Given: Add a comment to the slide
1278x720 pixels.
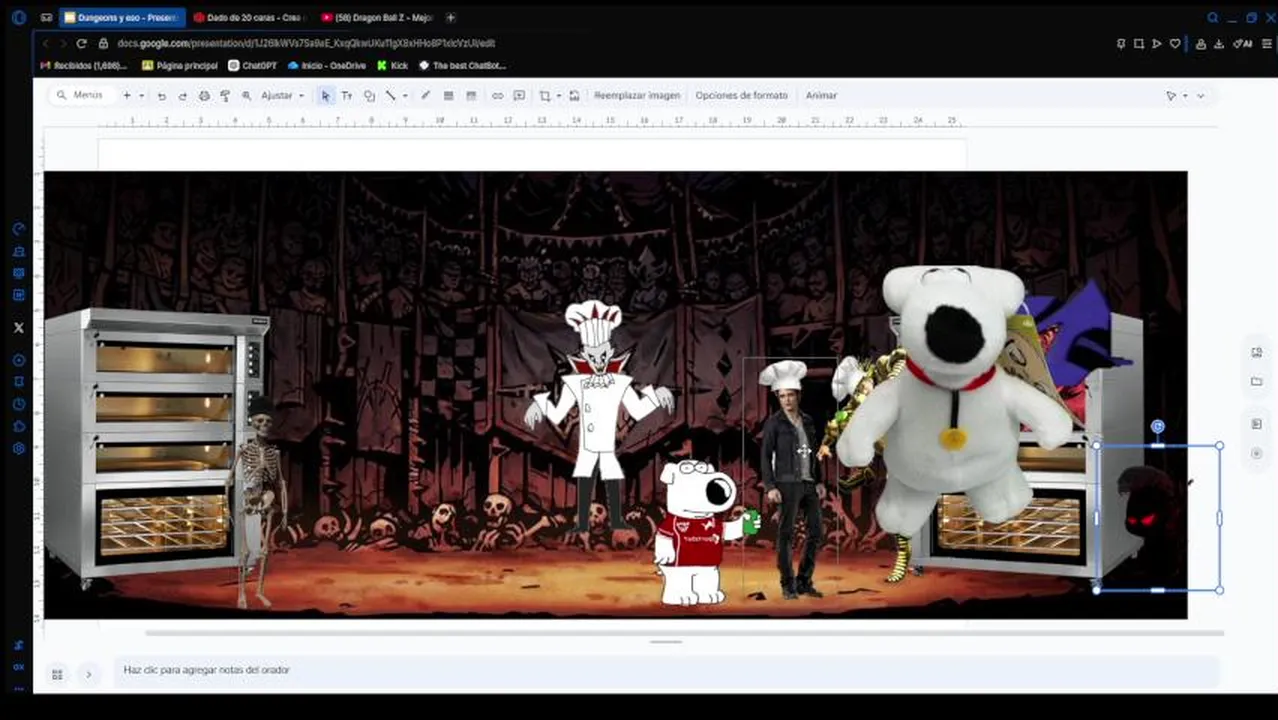Looking at the screenshot, I should coord(519,96).
